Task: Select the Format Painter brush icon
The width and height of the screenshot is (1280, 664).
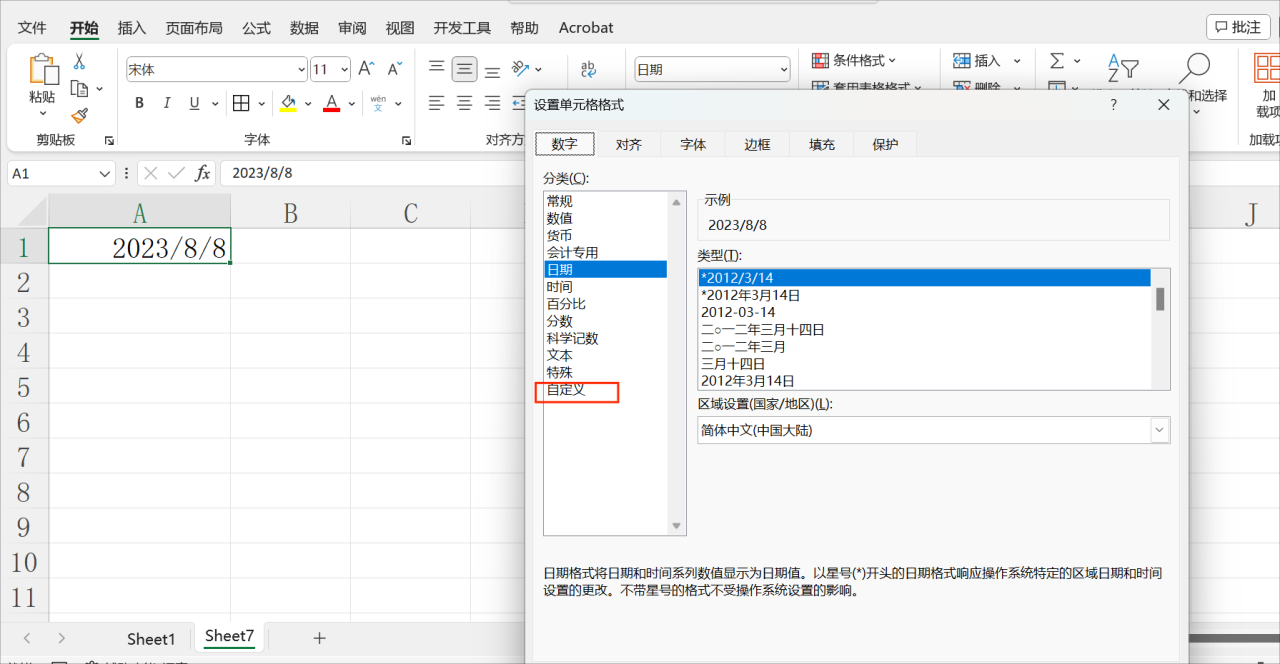Action: click(x=79, y=116)
